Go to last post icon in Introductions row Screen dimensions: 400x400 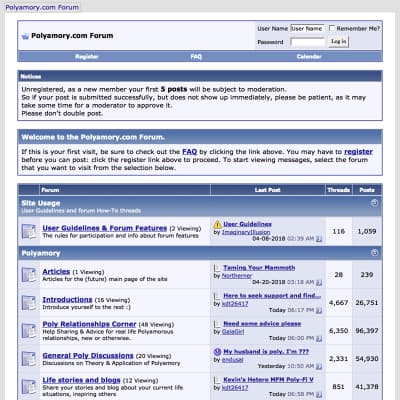click(x=319, y=310)
